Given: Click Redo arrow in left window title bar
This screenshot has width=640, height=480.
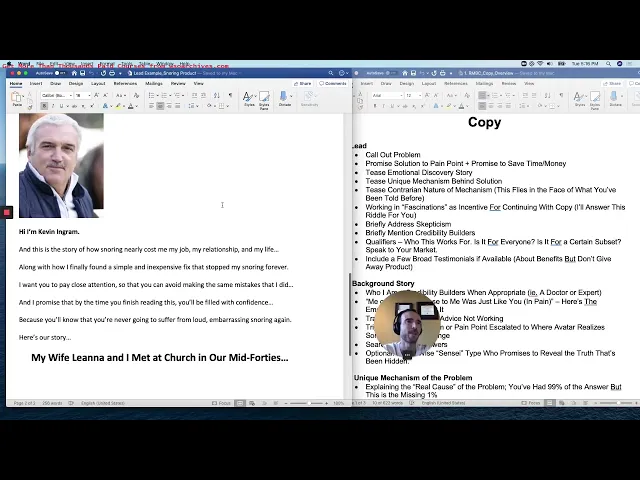Looking at the screenshot, I should coord(103,73).
